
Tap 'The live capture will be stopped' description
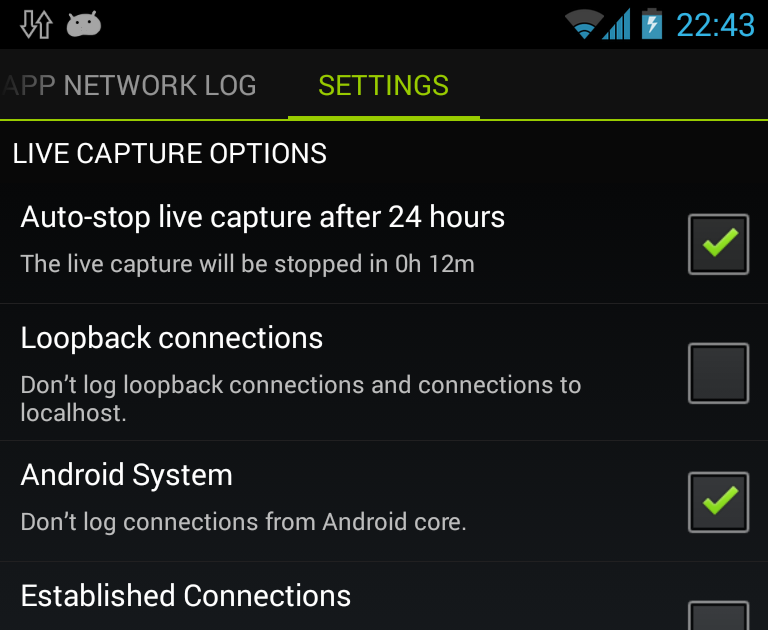[247, 264]
